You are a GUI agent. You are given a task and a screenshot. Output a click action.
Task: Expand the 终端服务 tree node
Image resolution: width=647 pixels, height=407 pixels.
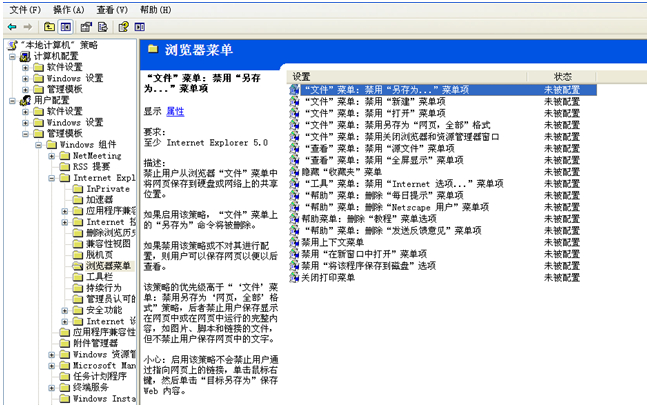pos(51,387)
